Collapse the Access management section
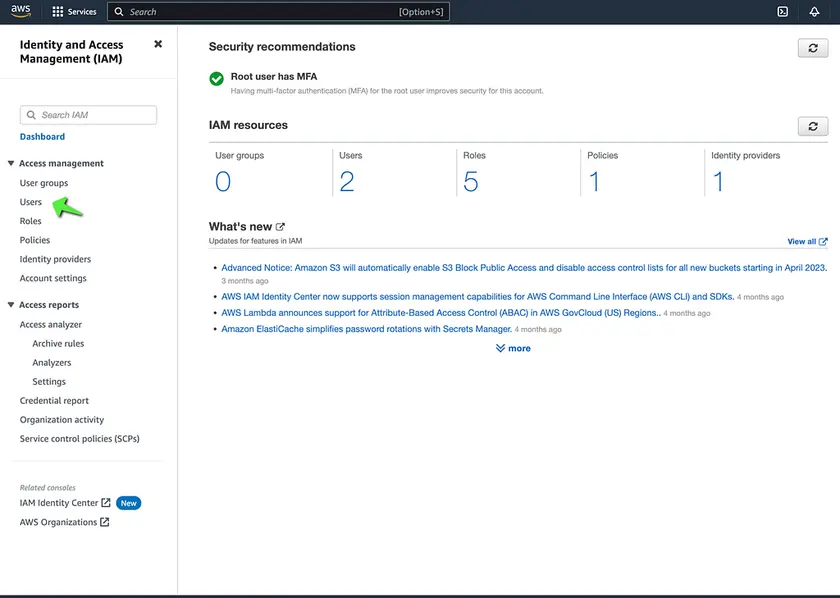 11,163
